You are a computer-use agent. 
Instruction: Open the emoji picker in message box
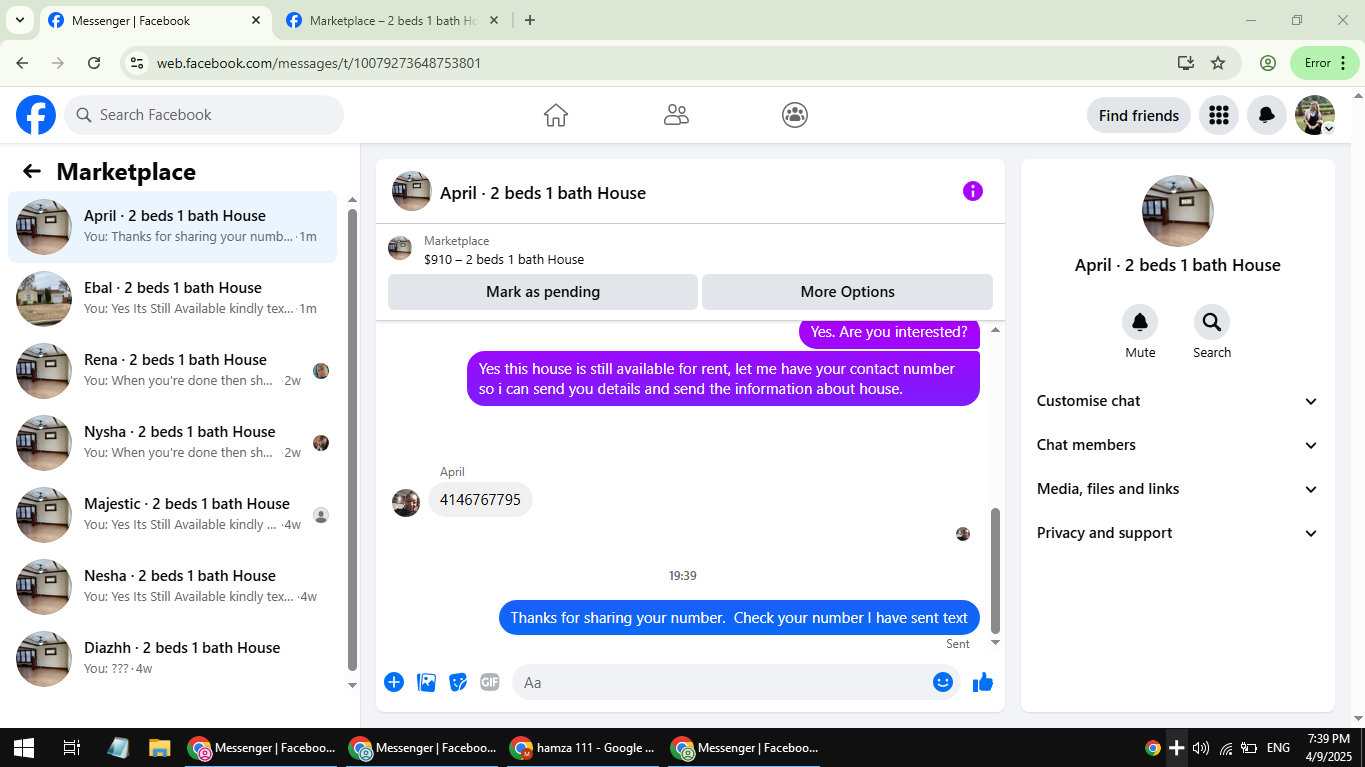point(942,682)
